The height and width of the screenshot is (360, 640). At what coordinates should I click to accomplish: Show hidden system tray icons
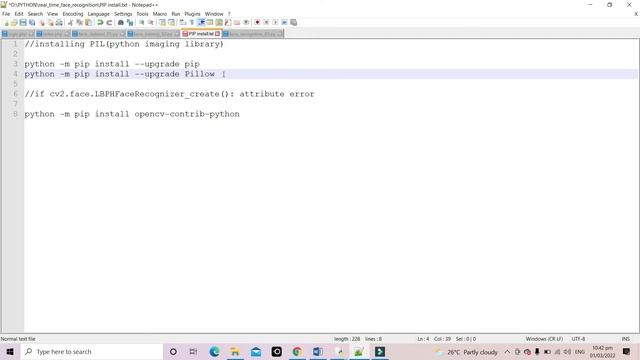(507, 351)
